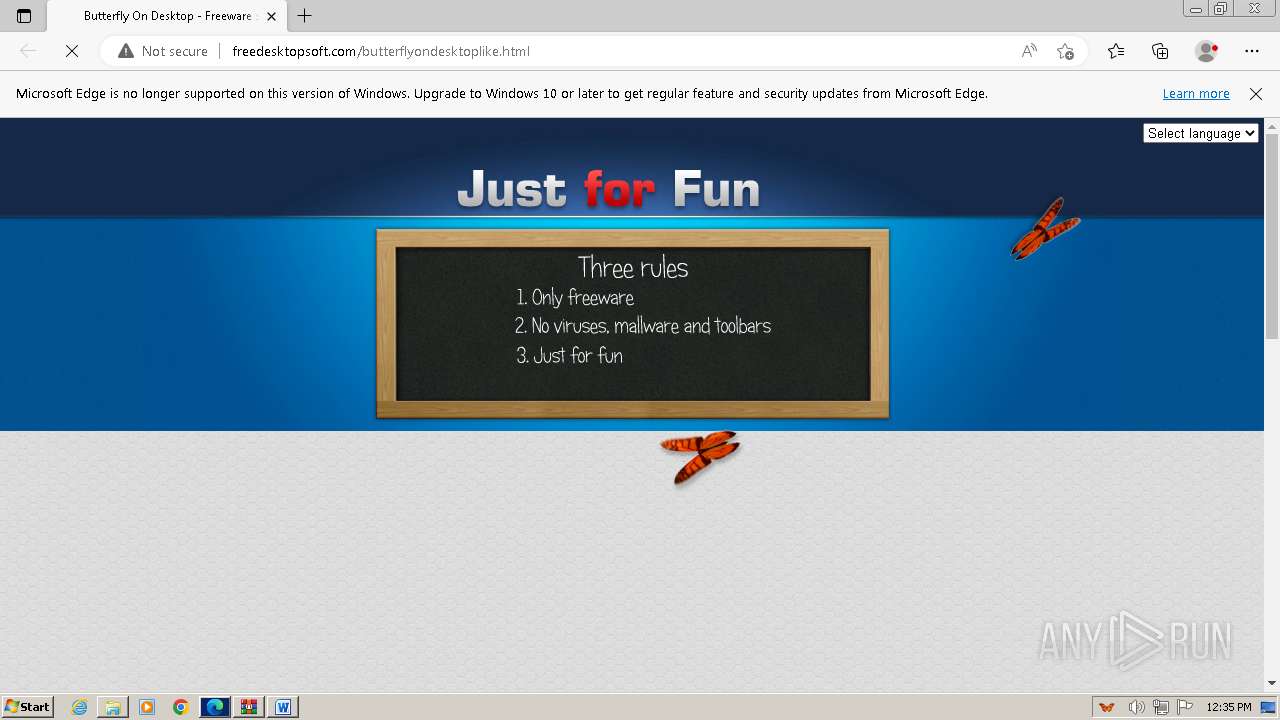Image resolution: width=1280 pixels, height=720 pixels.
Task: Close the Butterfly On Desktop tab
Action: click(271, 16)
